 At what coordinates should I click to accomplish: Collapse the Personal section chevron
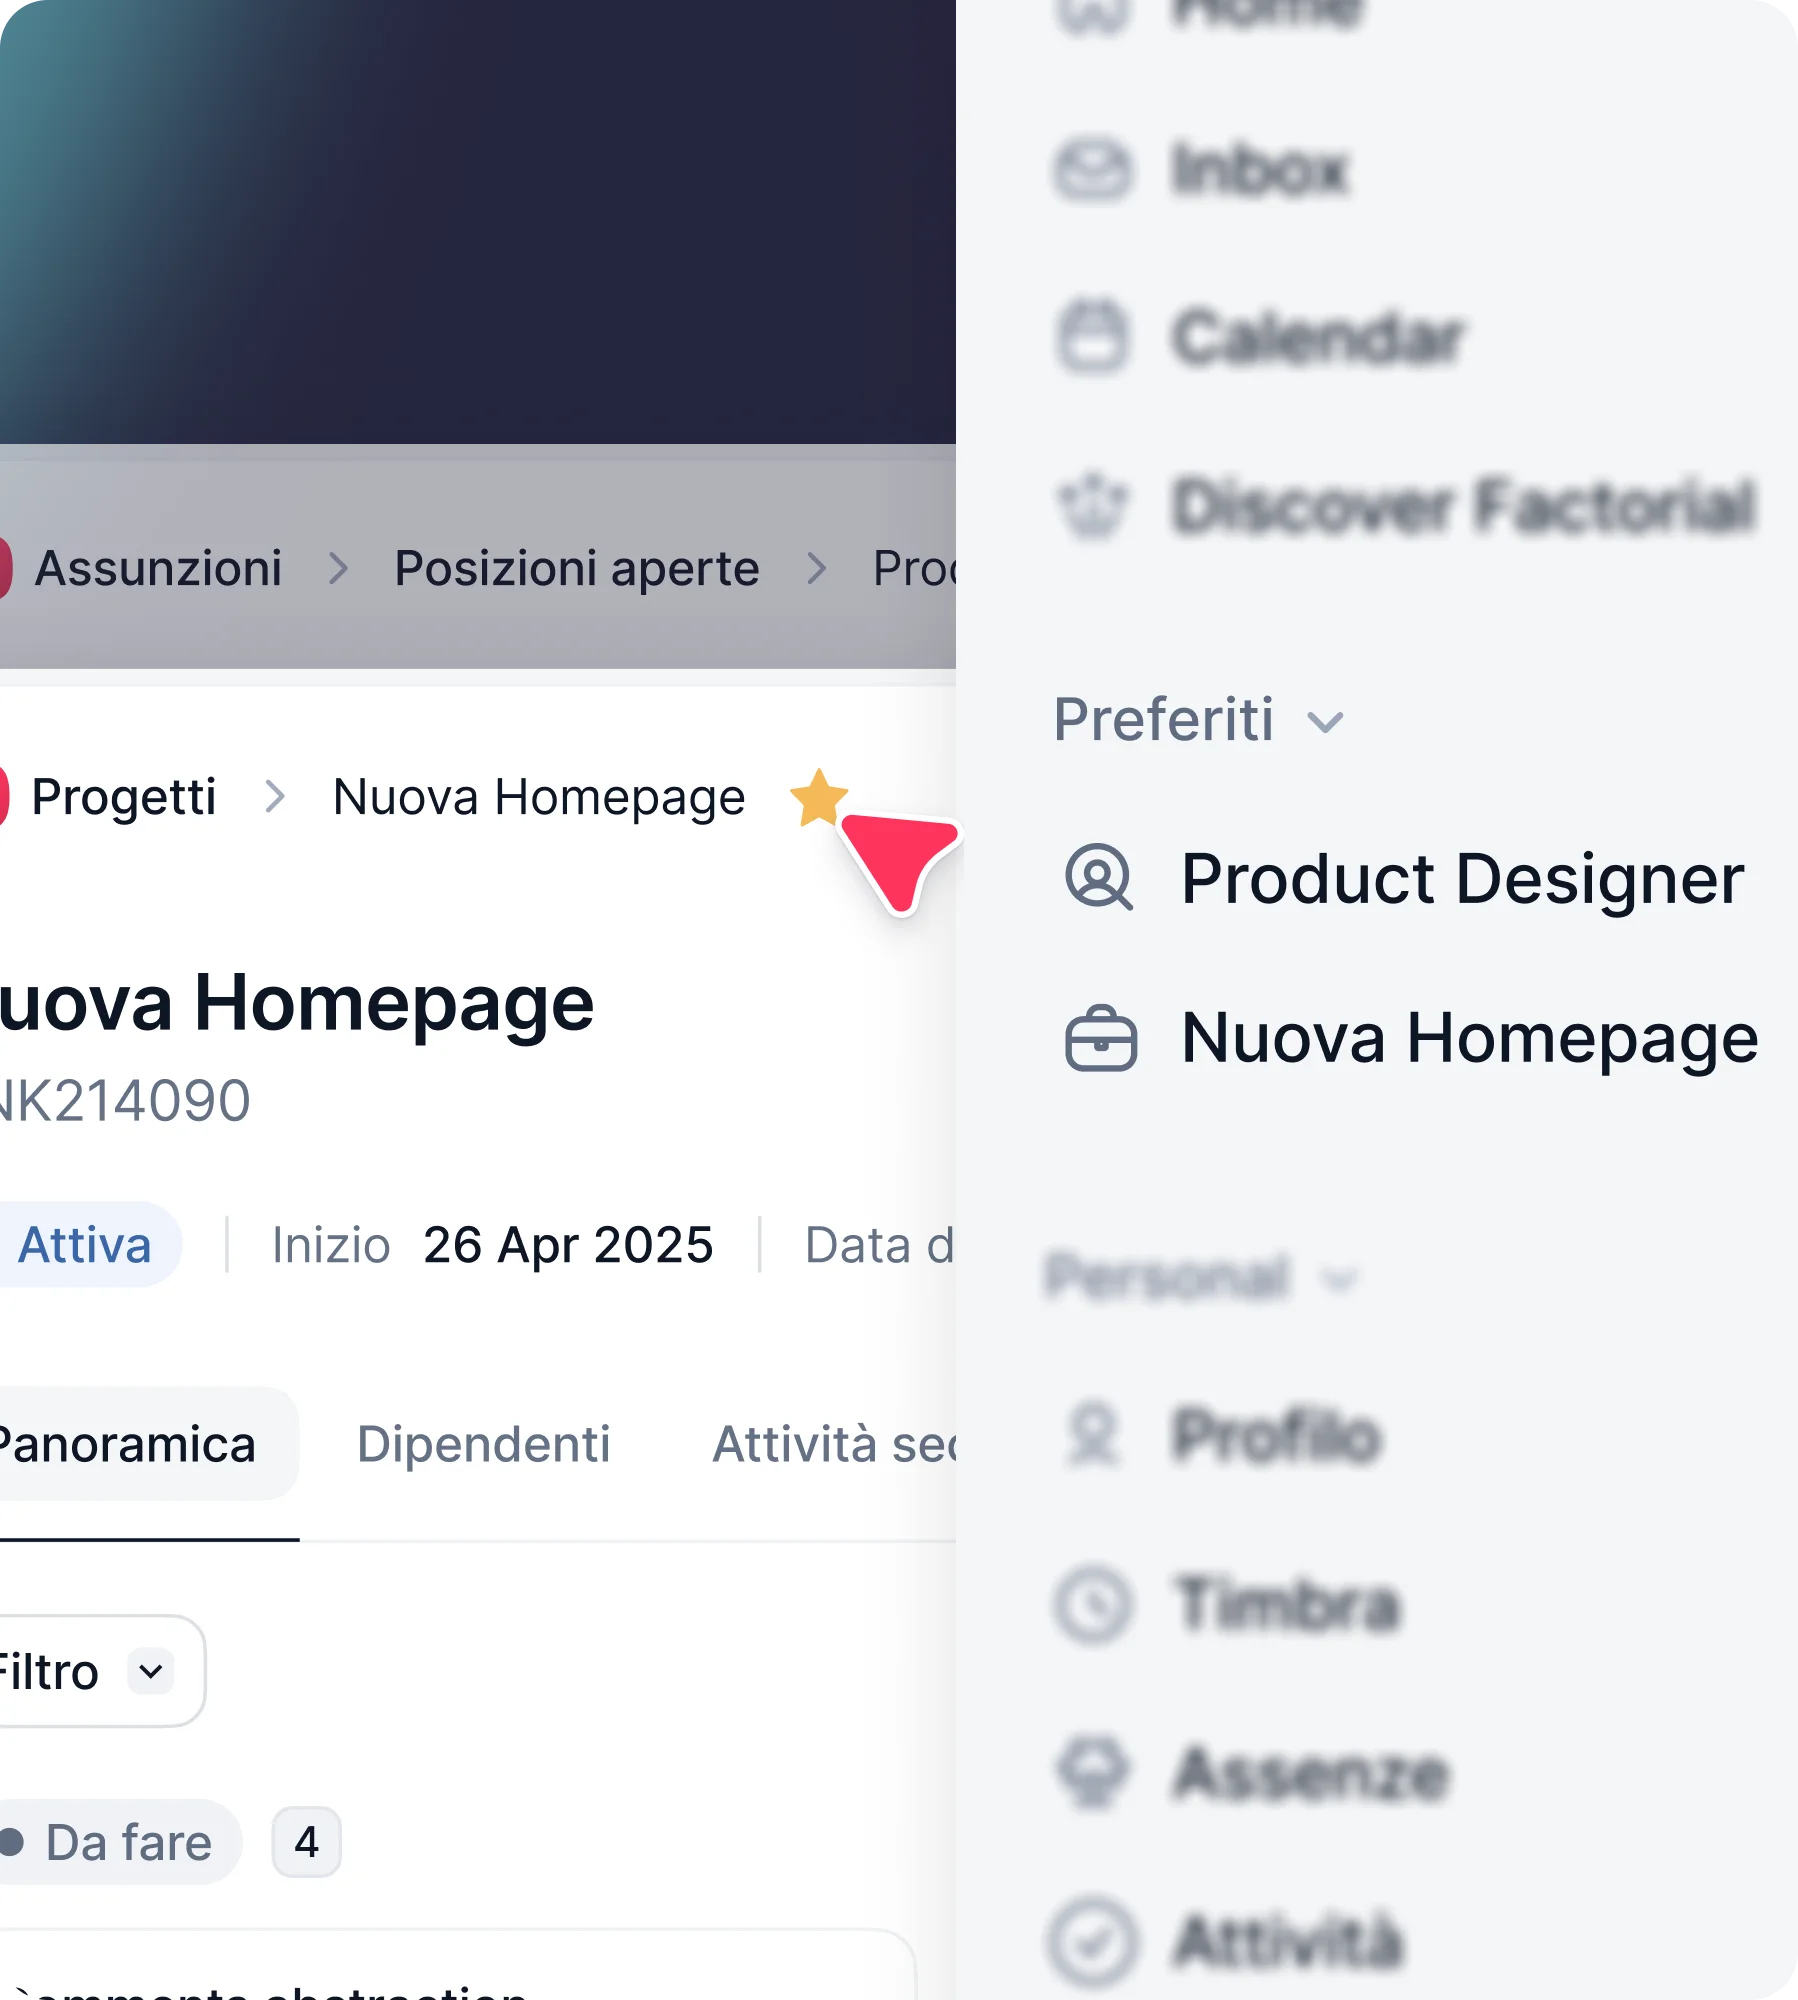[1338, 1279]
